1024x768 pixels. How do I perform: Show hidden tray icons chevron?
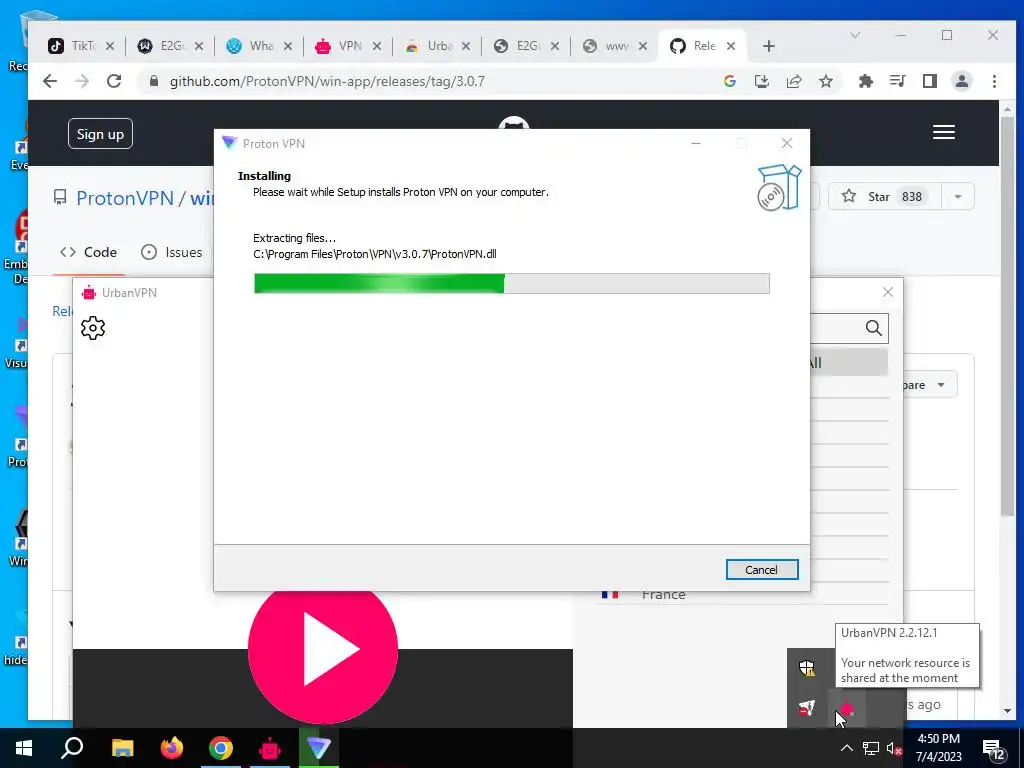coord(846,748)
